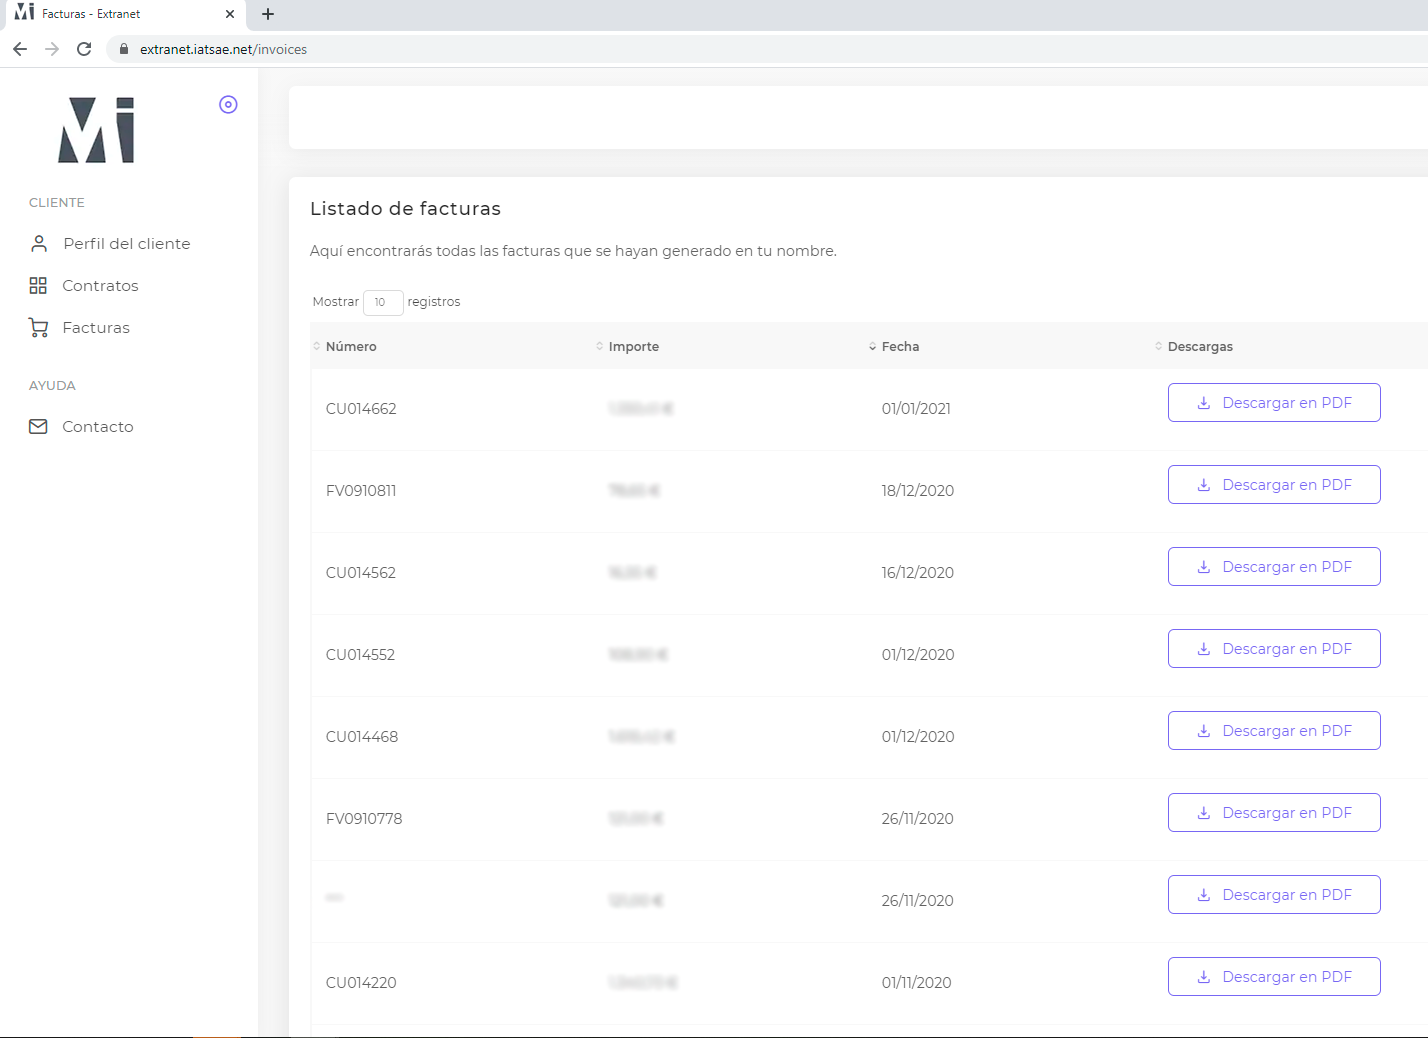Reload the page with the refresh icon
The height and width of the screenshot is (1038, 1428).
coord(84,49)
